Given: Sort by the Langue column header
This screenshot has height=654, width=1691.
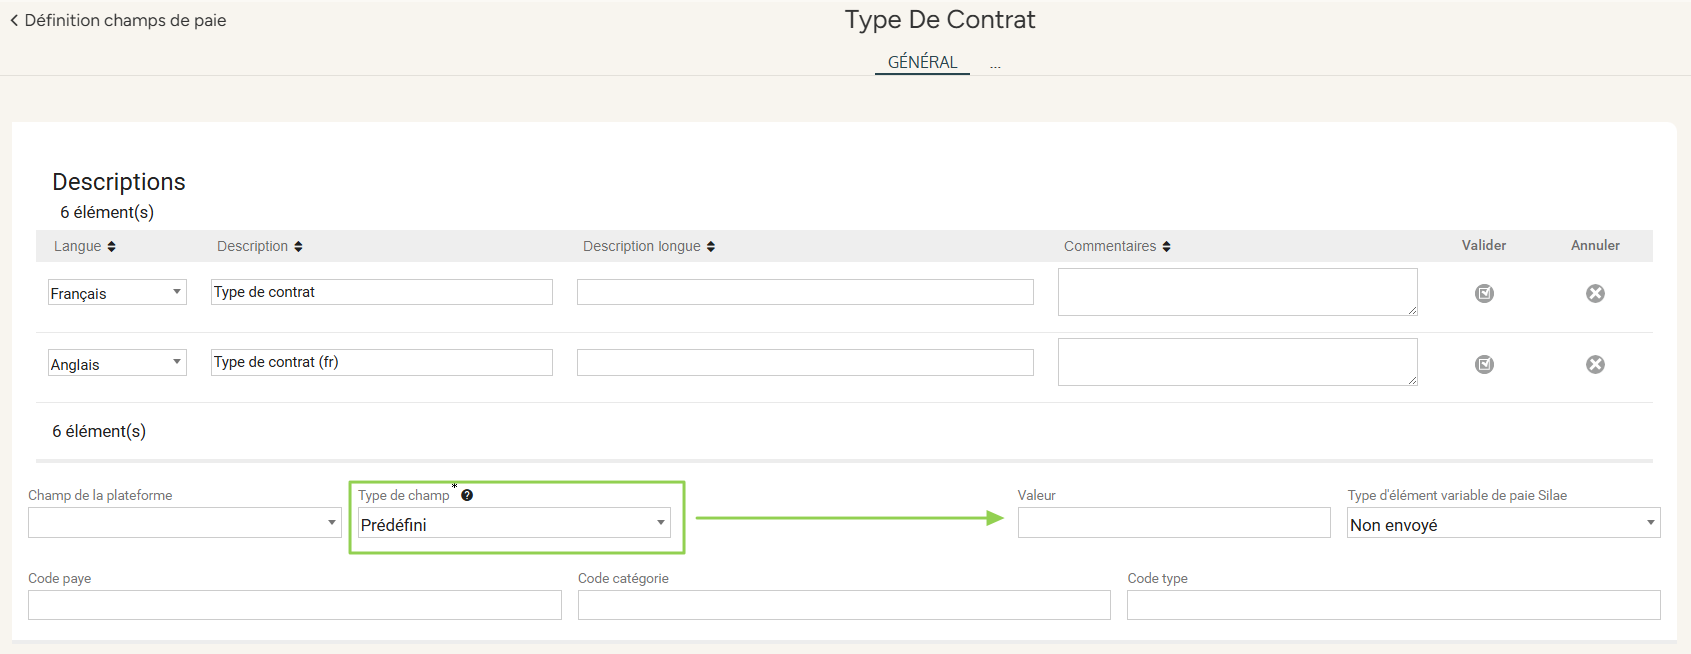Looking at the screenshot, I should (x=85, y=246).
